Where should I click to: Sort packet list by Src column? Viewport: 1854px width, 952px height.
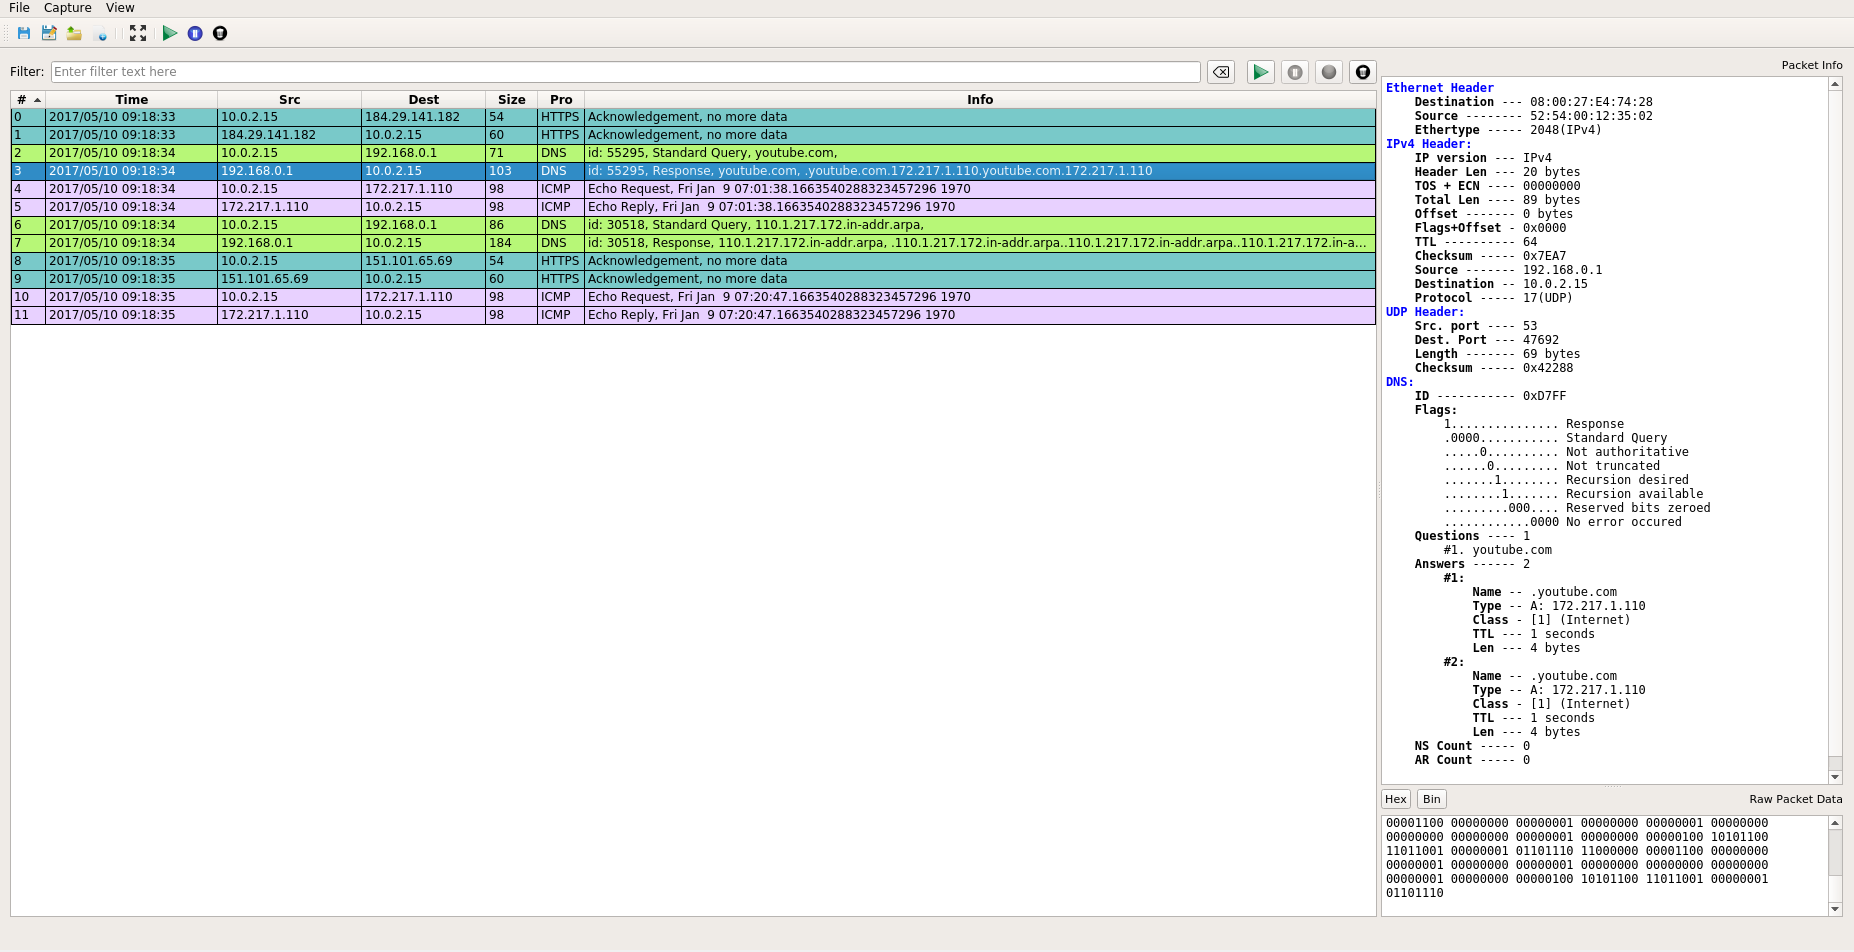[289, 100]
